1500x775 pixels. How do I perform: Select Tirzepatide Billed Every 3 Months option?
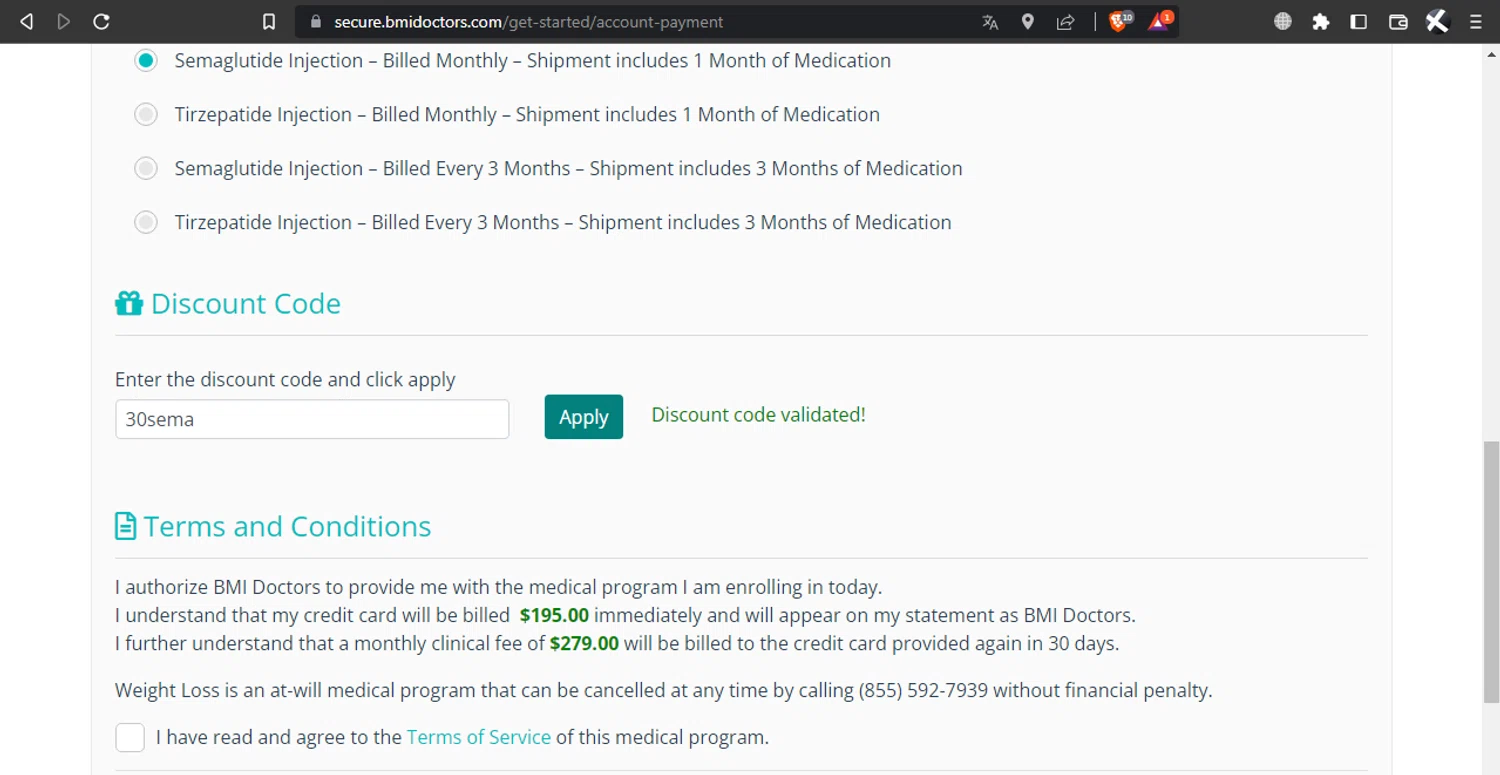[146, 222]
